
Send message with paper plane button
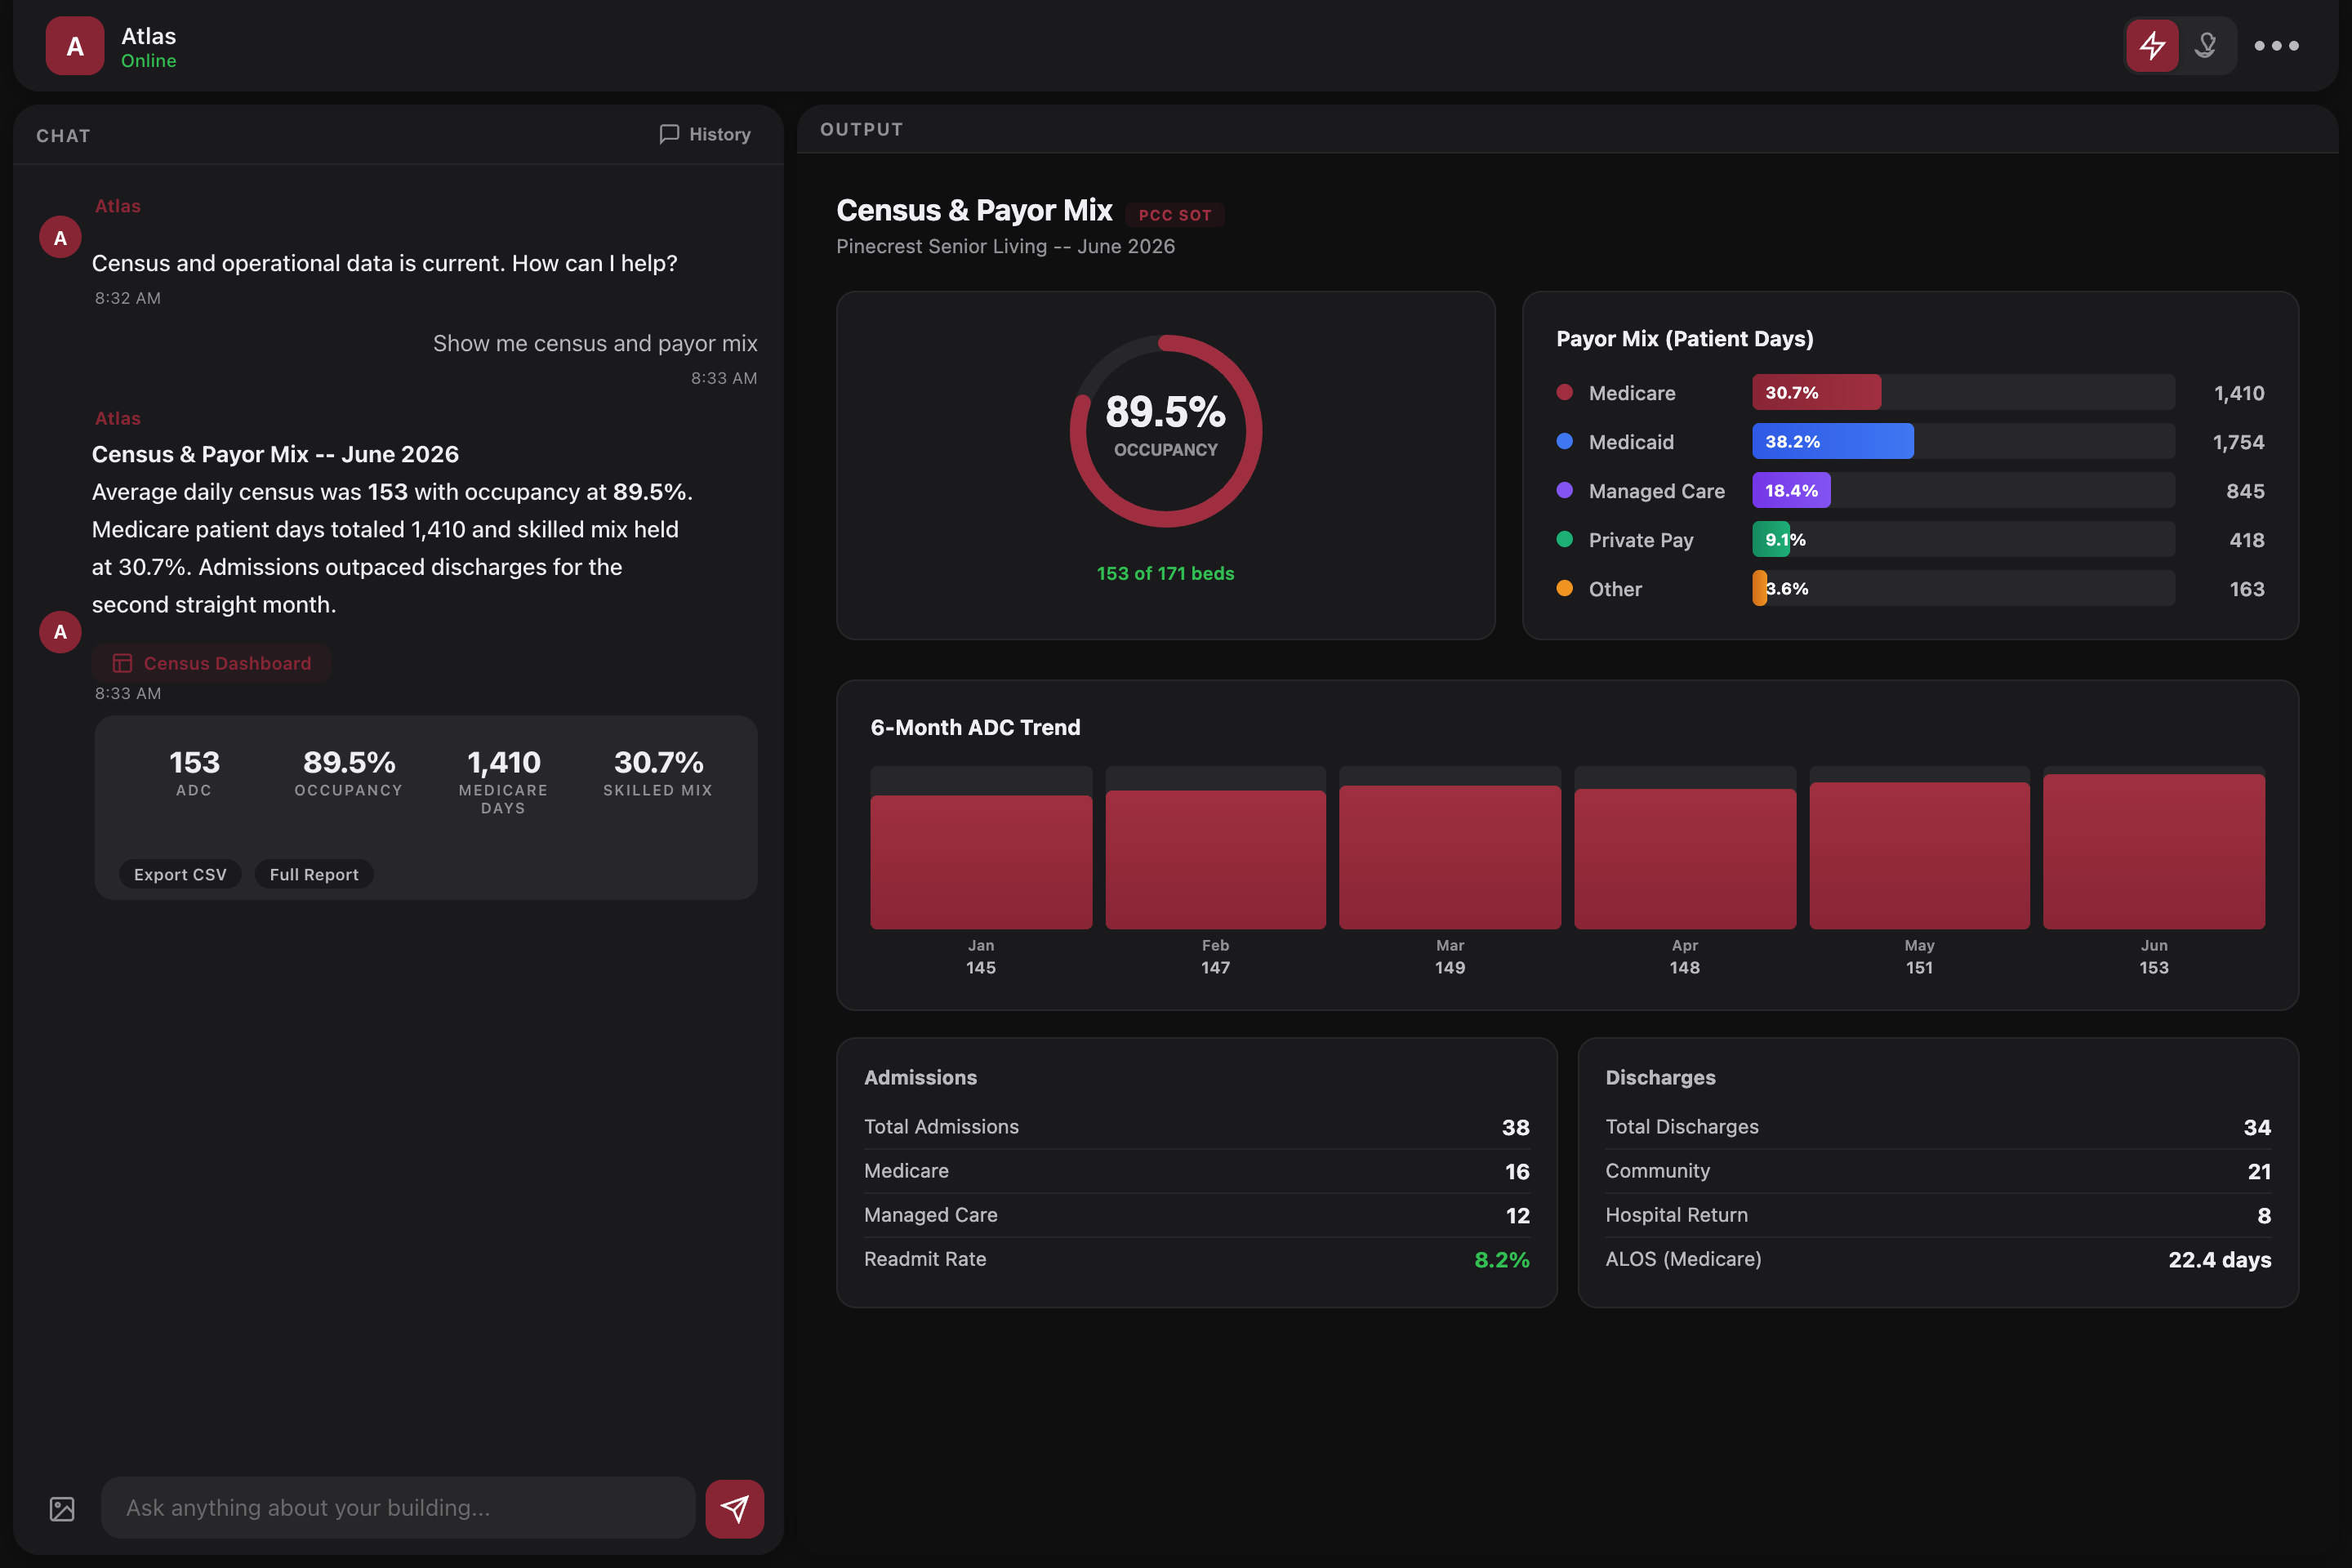pos(735,1508)
